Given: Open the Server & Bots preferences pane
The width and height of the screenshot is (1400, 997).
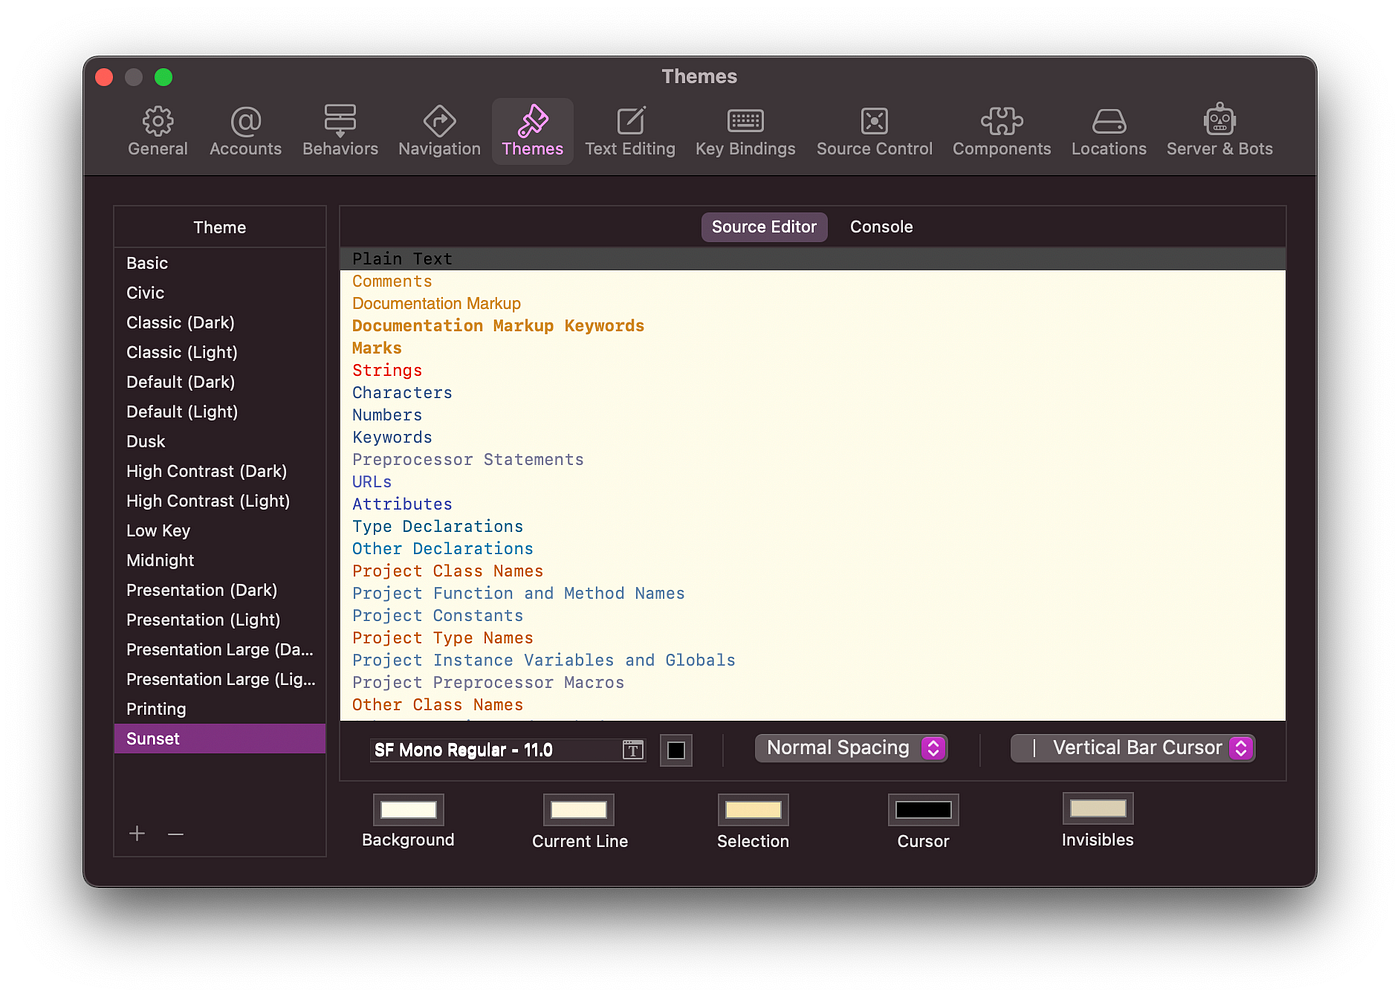Looking at the screenshot, I should (x=1219, y=131).
